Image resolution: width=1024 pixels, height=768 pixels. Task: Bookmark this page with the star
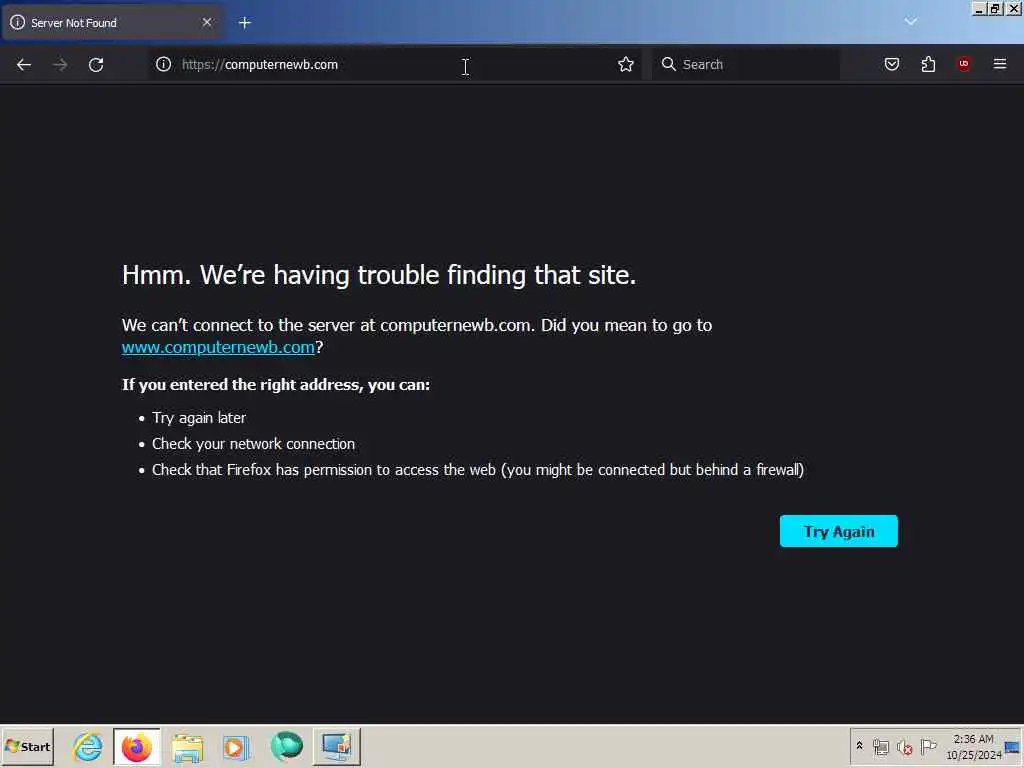tap(626, 64)
